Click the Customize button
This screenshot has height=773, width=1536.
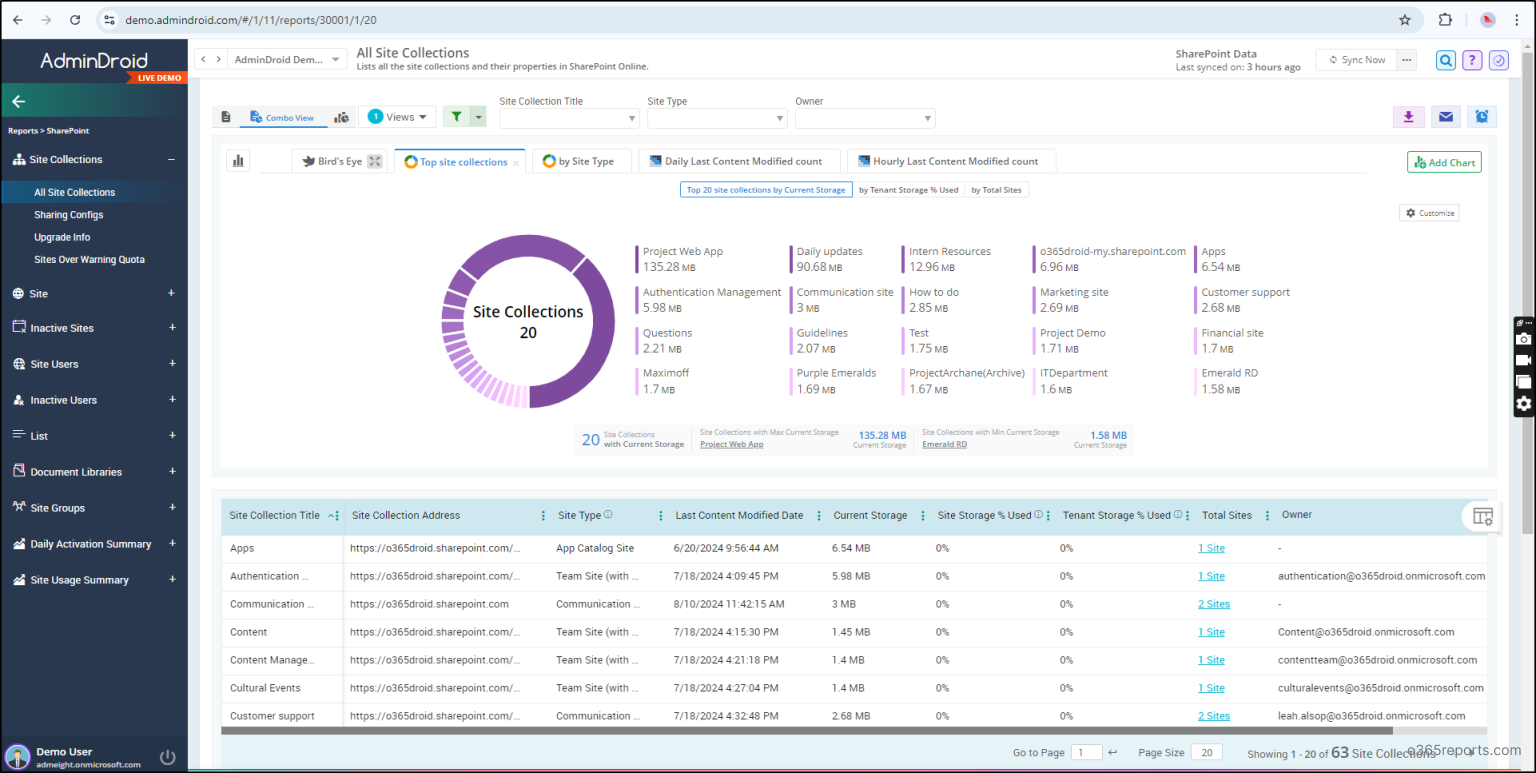pyautogui.click(x=1429, y=213)
